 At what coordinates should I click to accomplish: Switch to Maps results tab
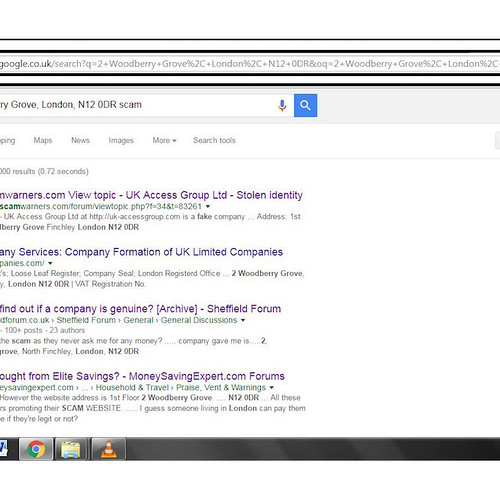coord(43,140)
